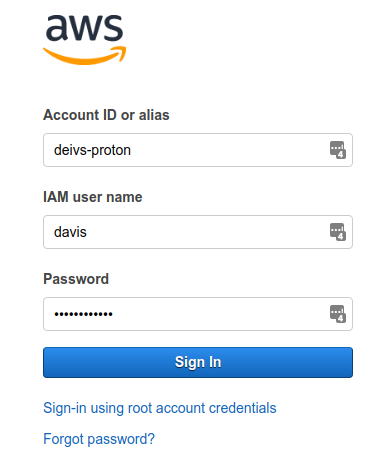Open password manager icon in IAM user name field
This screenshot has height=469, width=377.
[x=338, y=232]
